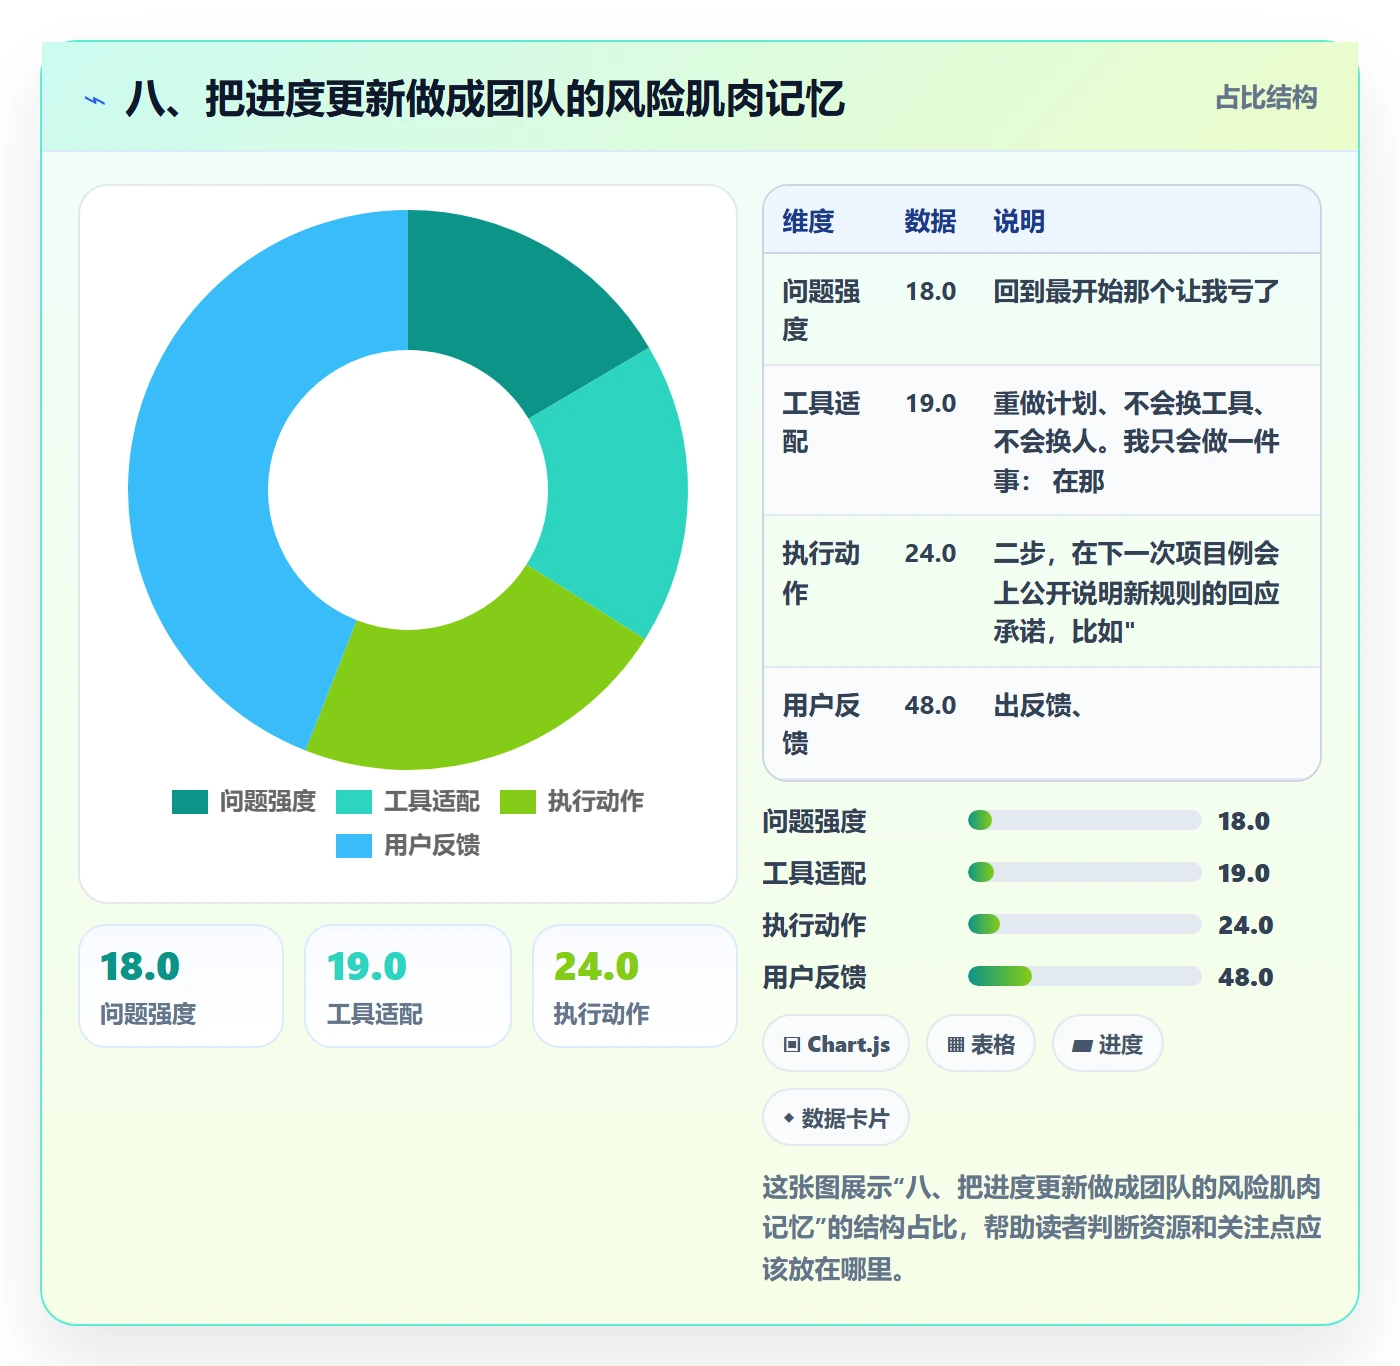The height and width of the screenshot is (1366, 1400).
Task: Click the 说明 column header
Action: 1019,222
